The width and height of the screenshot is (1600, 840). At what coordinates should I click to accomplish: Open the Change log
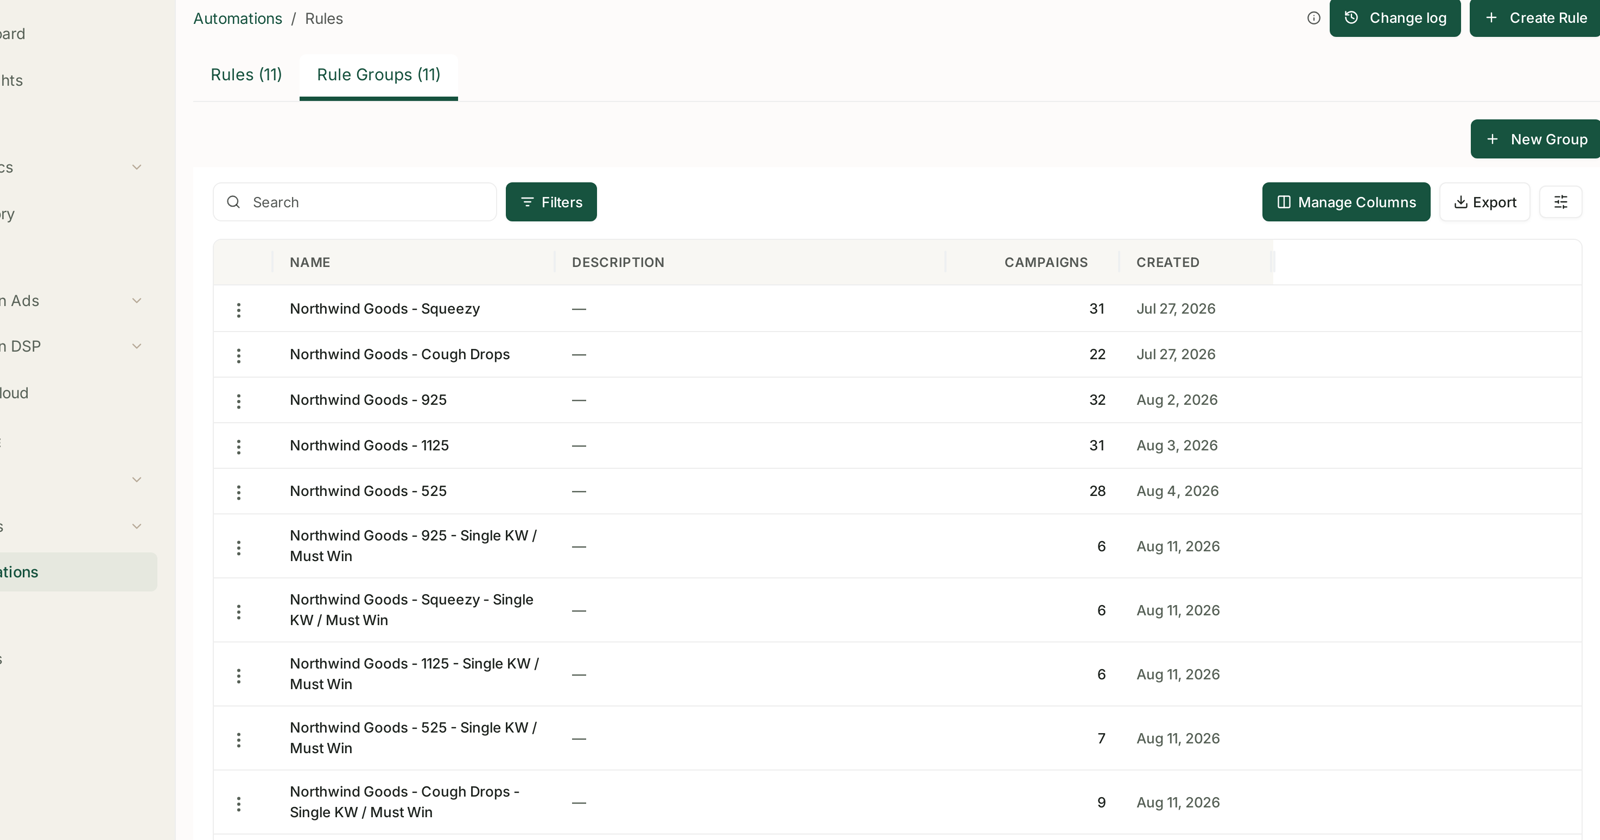[x=1395, y=18]
